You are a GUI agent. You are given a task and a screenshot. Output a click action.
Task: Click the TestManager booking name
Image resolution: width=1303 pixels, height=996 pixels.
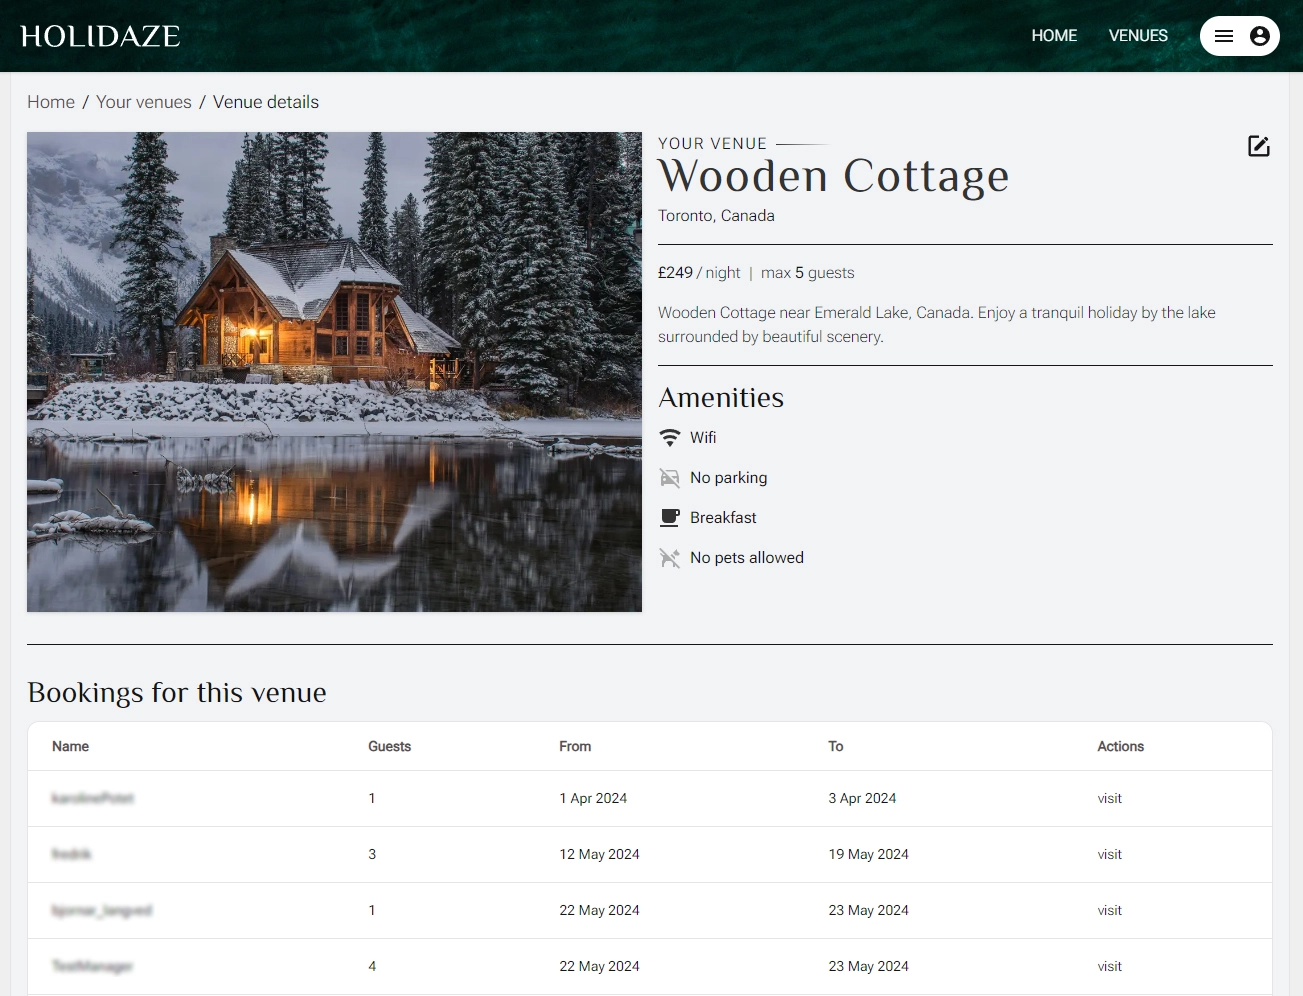click(90, 966)
